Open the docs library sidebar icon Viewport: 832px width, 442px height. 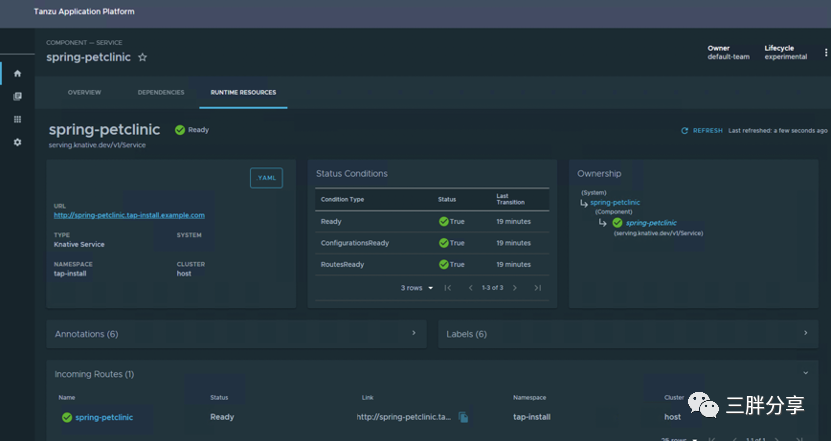tap(18, 97)
